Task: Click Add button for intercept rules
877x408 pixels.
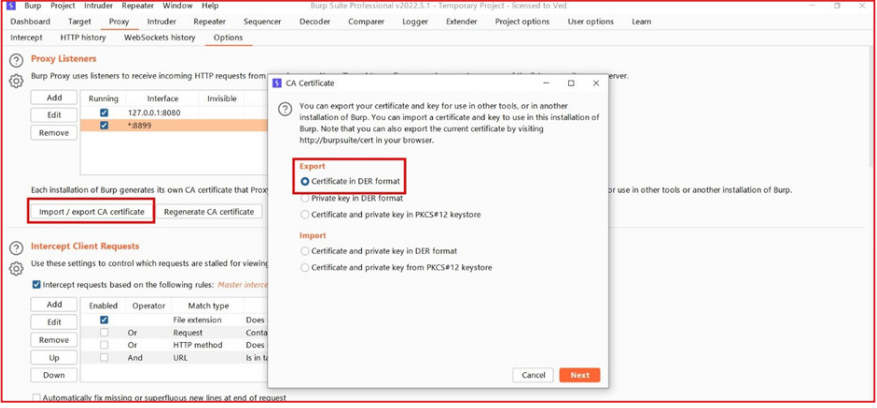Action: 54,304
